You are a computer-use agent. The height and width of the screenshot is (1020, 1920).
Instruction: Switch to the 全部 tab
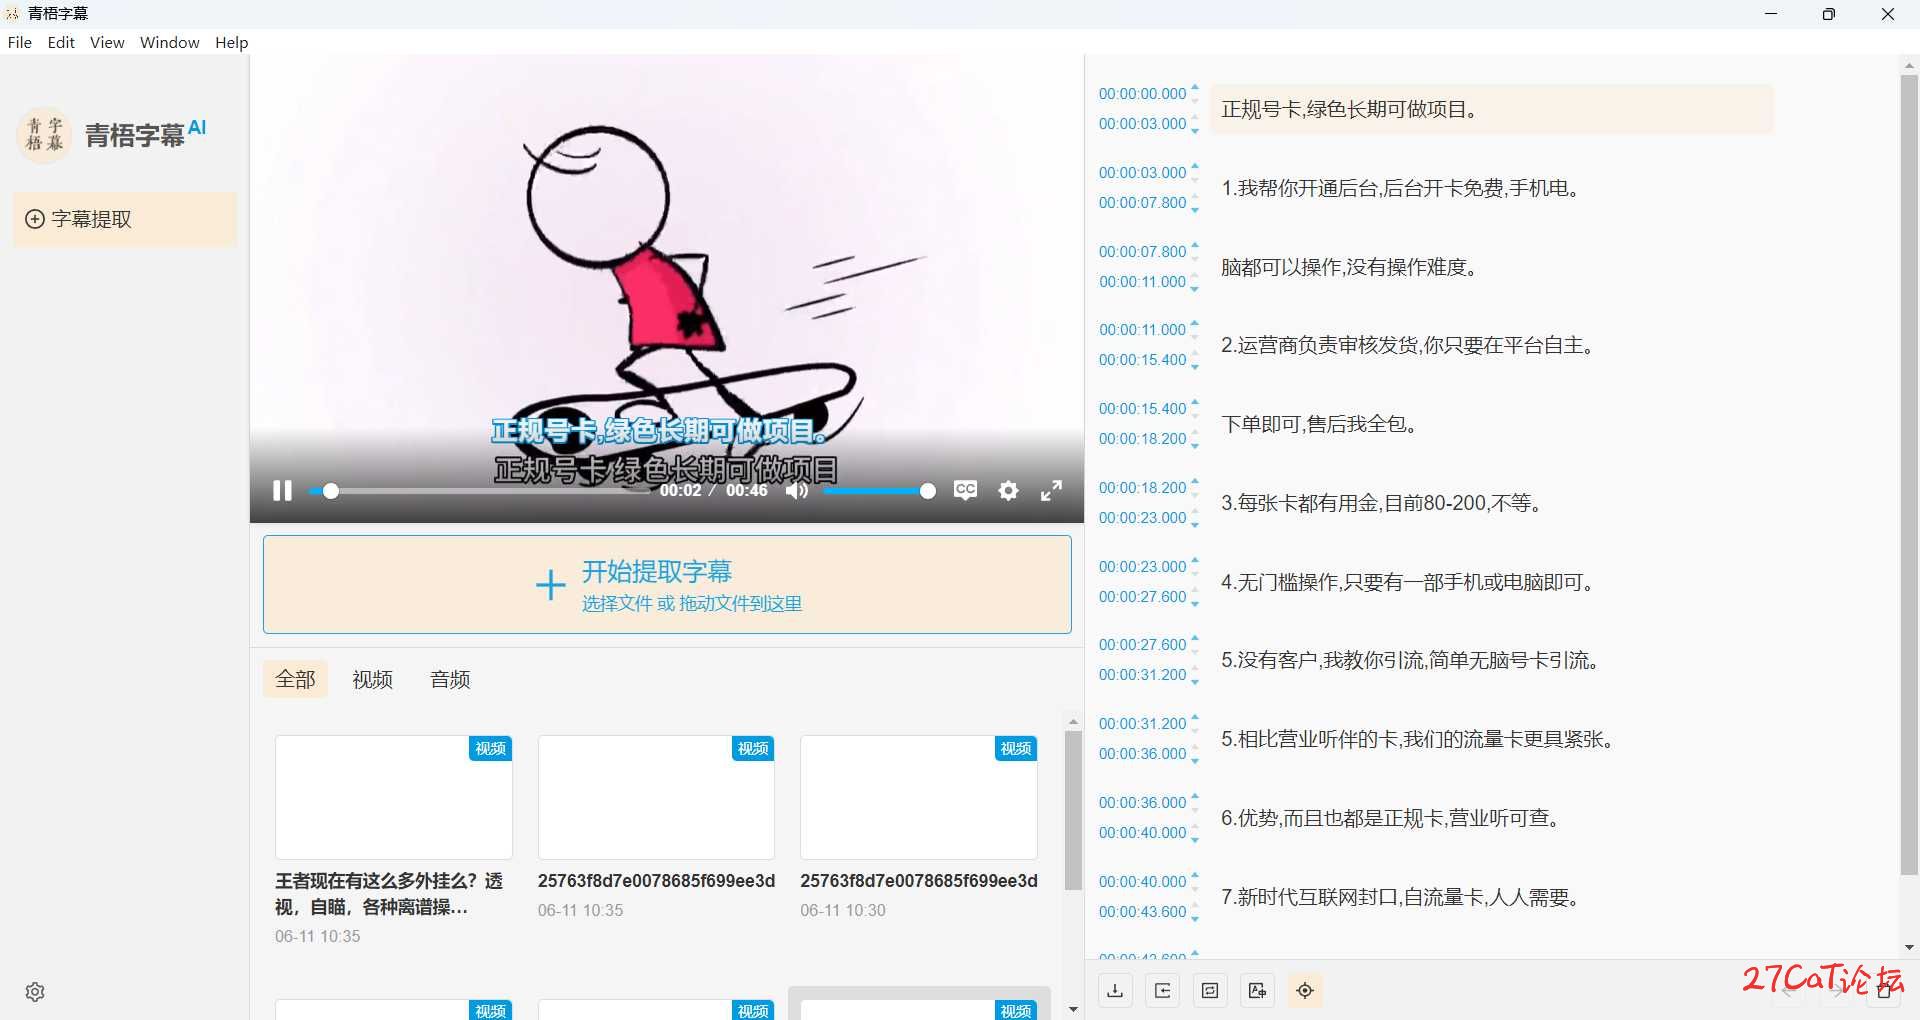point(295,679)
